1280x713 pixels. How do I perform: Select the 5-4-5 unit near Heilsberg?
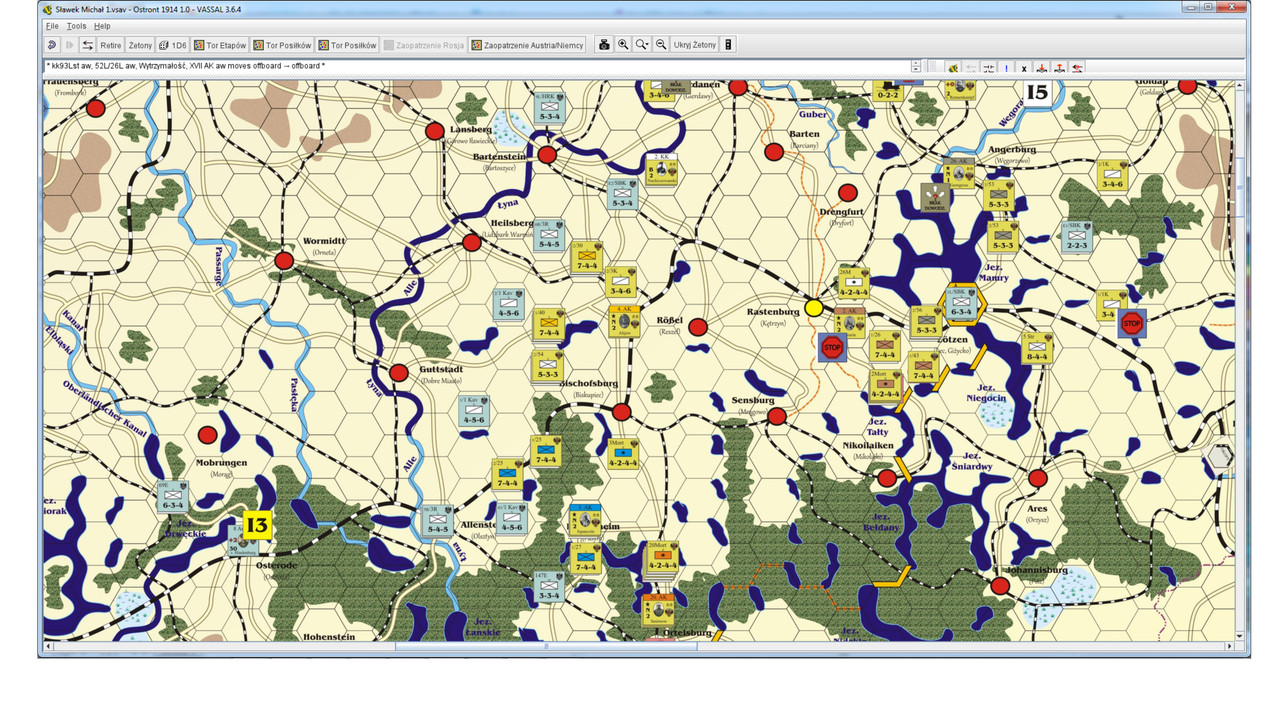pos(548,235)
